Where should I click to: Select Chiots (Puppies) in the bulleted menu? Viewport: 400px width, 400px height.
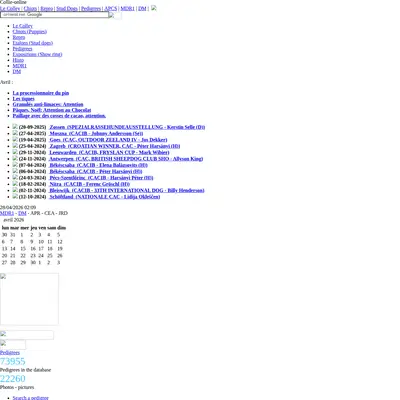click(30, 32)
